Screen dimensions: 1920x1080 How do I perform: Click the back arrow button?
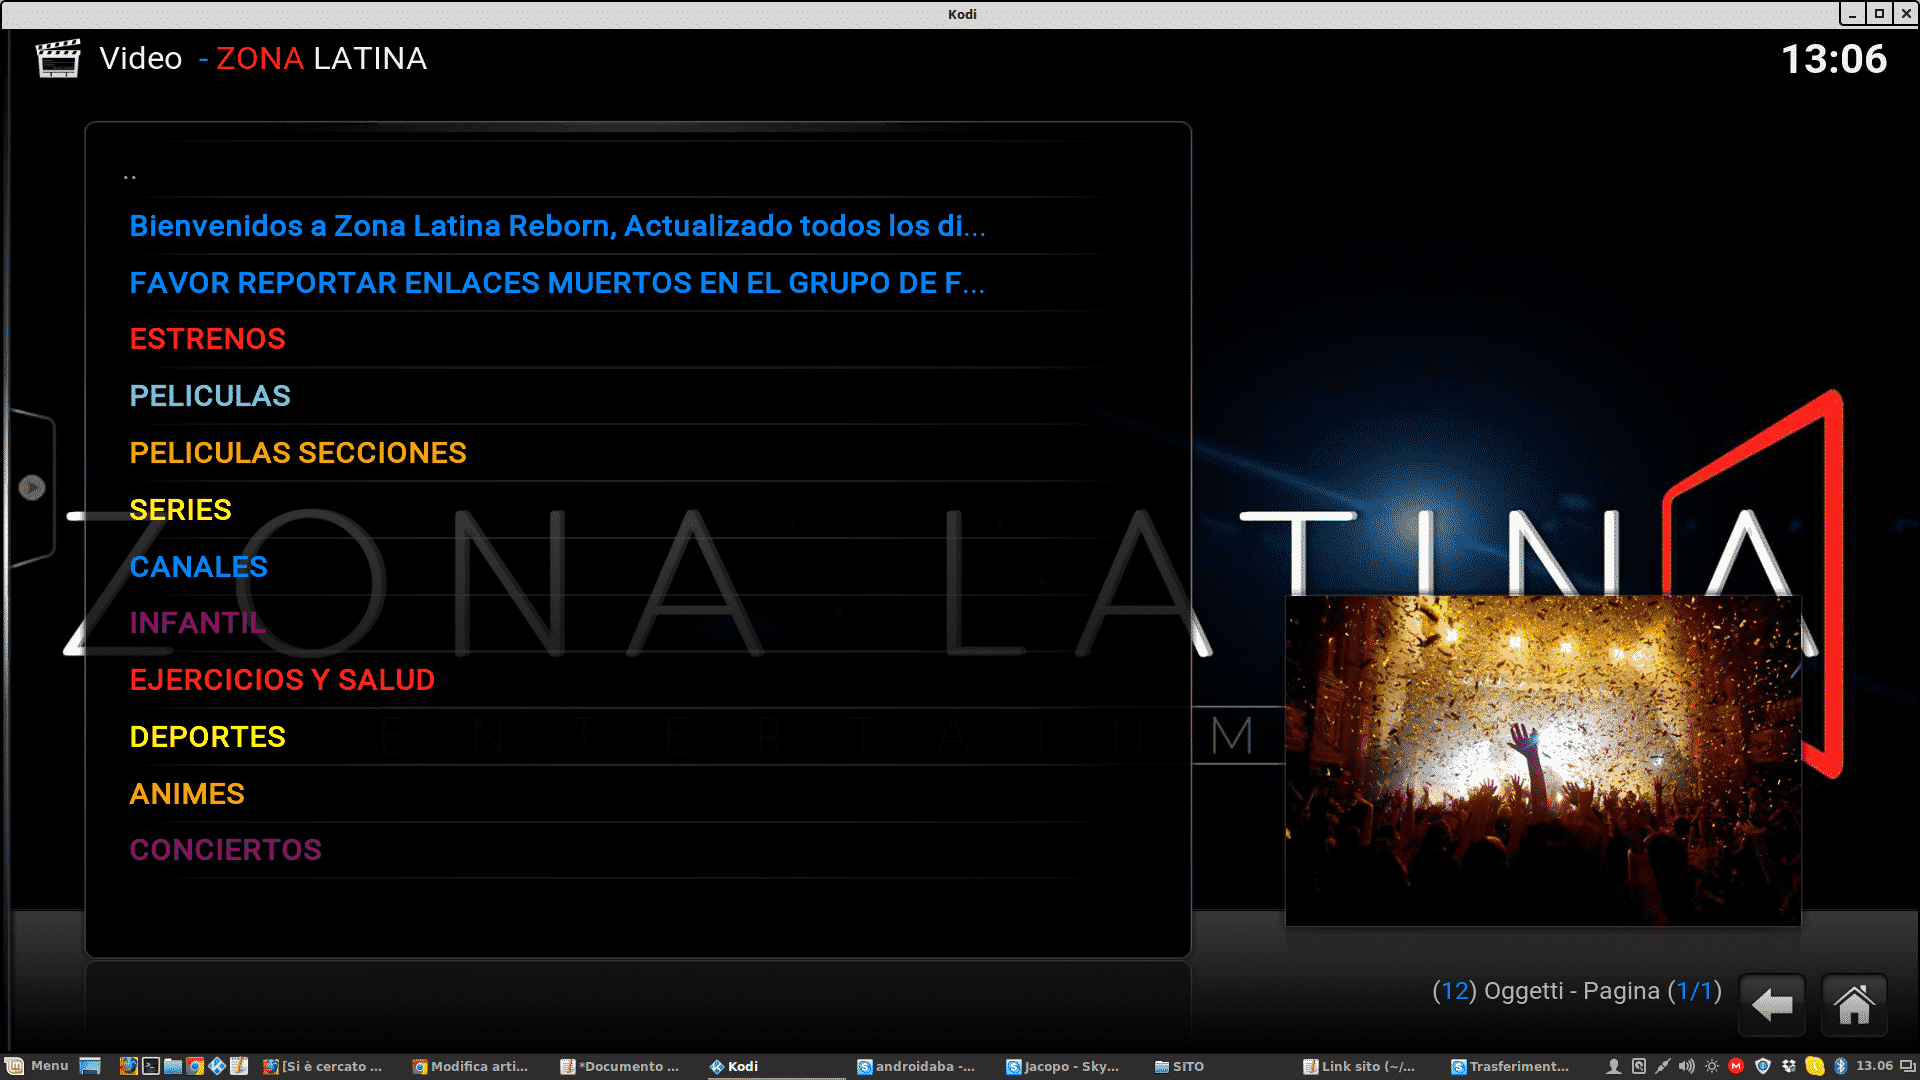1772,1005
